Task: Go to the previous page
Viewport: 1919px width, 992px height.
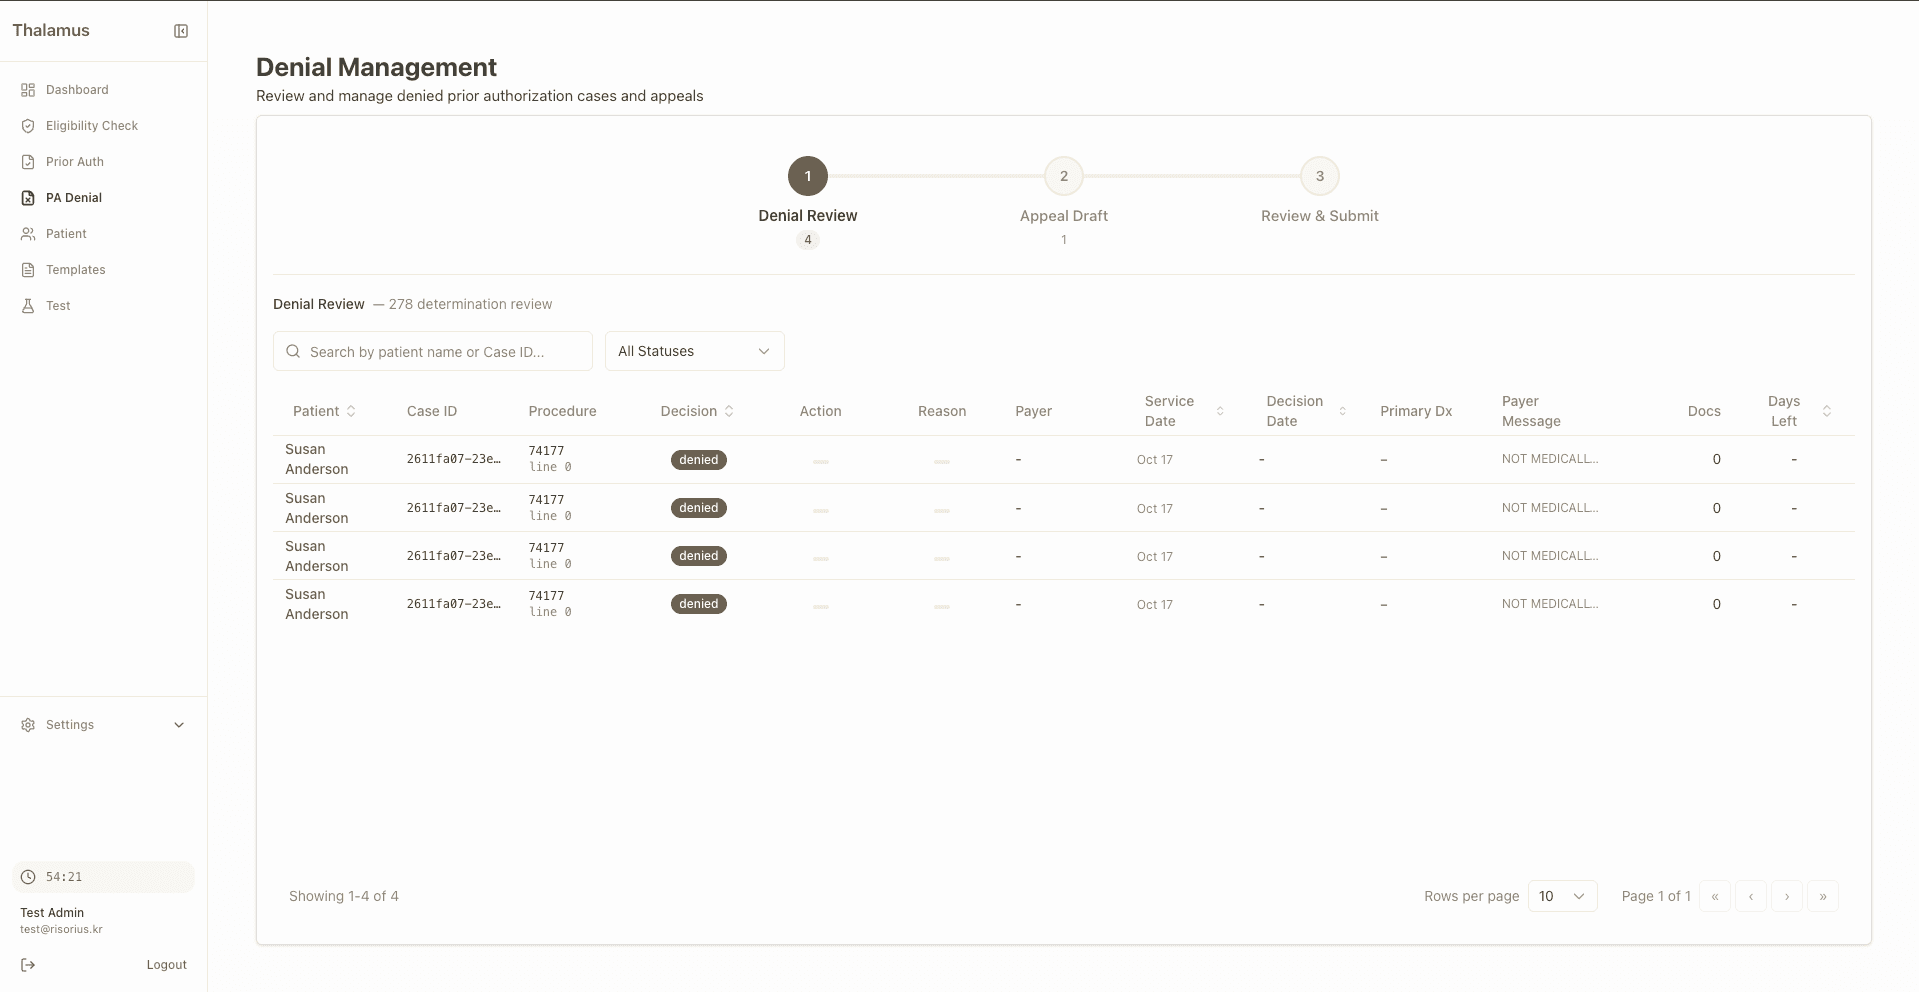Action: (x=1751, y=896)
